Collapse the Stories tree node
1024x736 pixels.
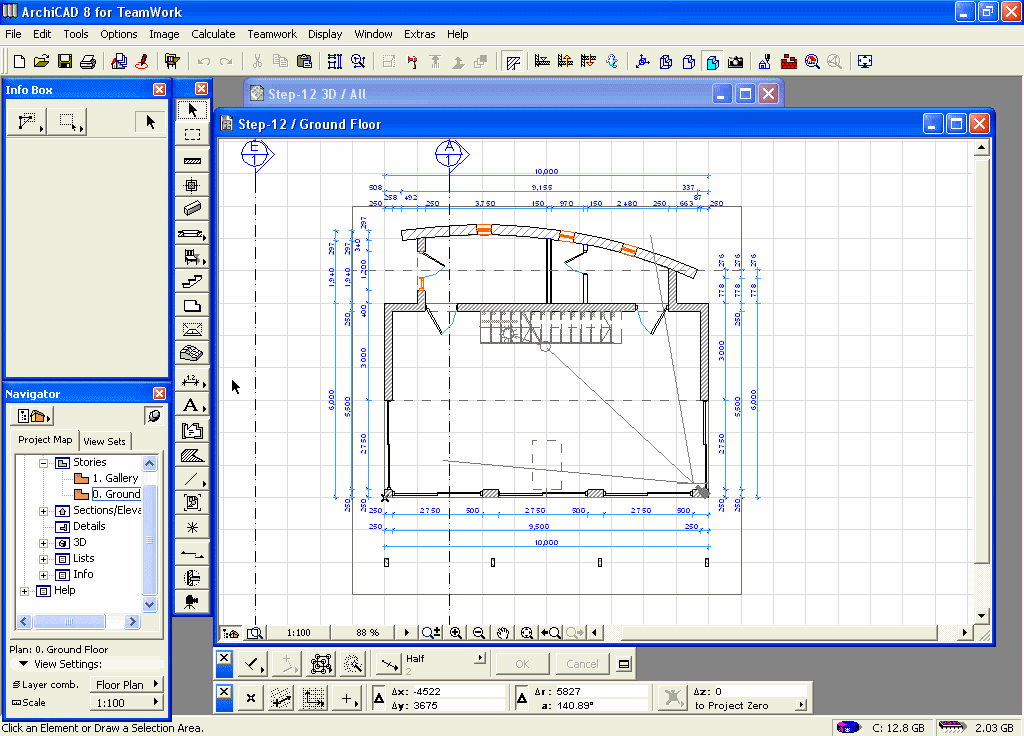(44, 463)
